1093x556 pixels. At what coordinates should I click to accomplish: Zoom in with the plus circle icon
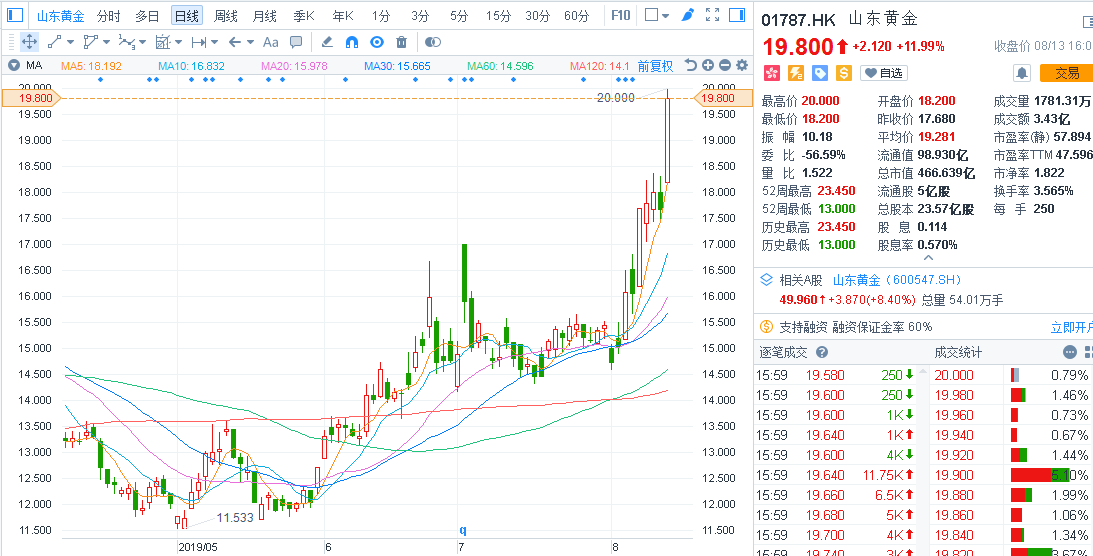coord(708,65)
